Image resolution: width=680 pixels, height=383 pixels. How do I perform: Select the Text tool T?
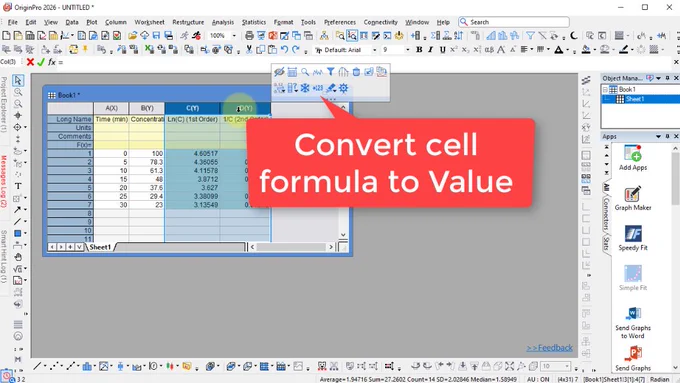point(18,186)
